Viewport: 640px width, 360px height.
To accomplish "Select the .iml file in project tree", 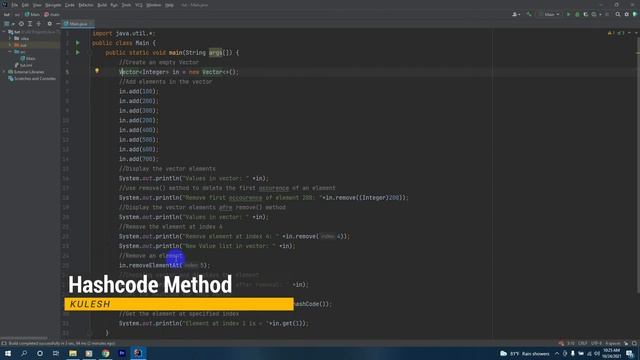I will coord(23,65).
